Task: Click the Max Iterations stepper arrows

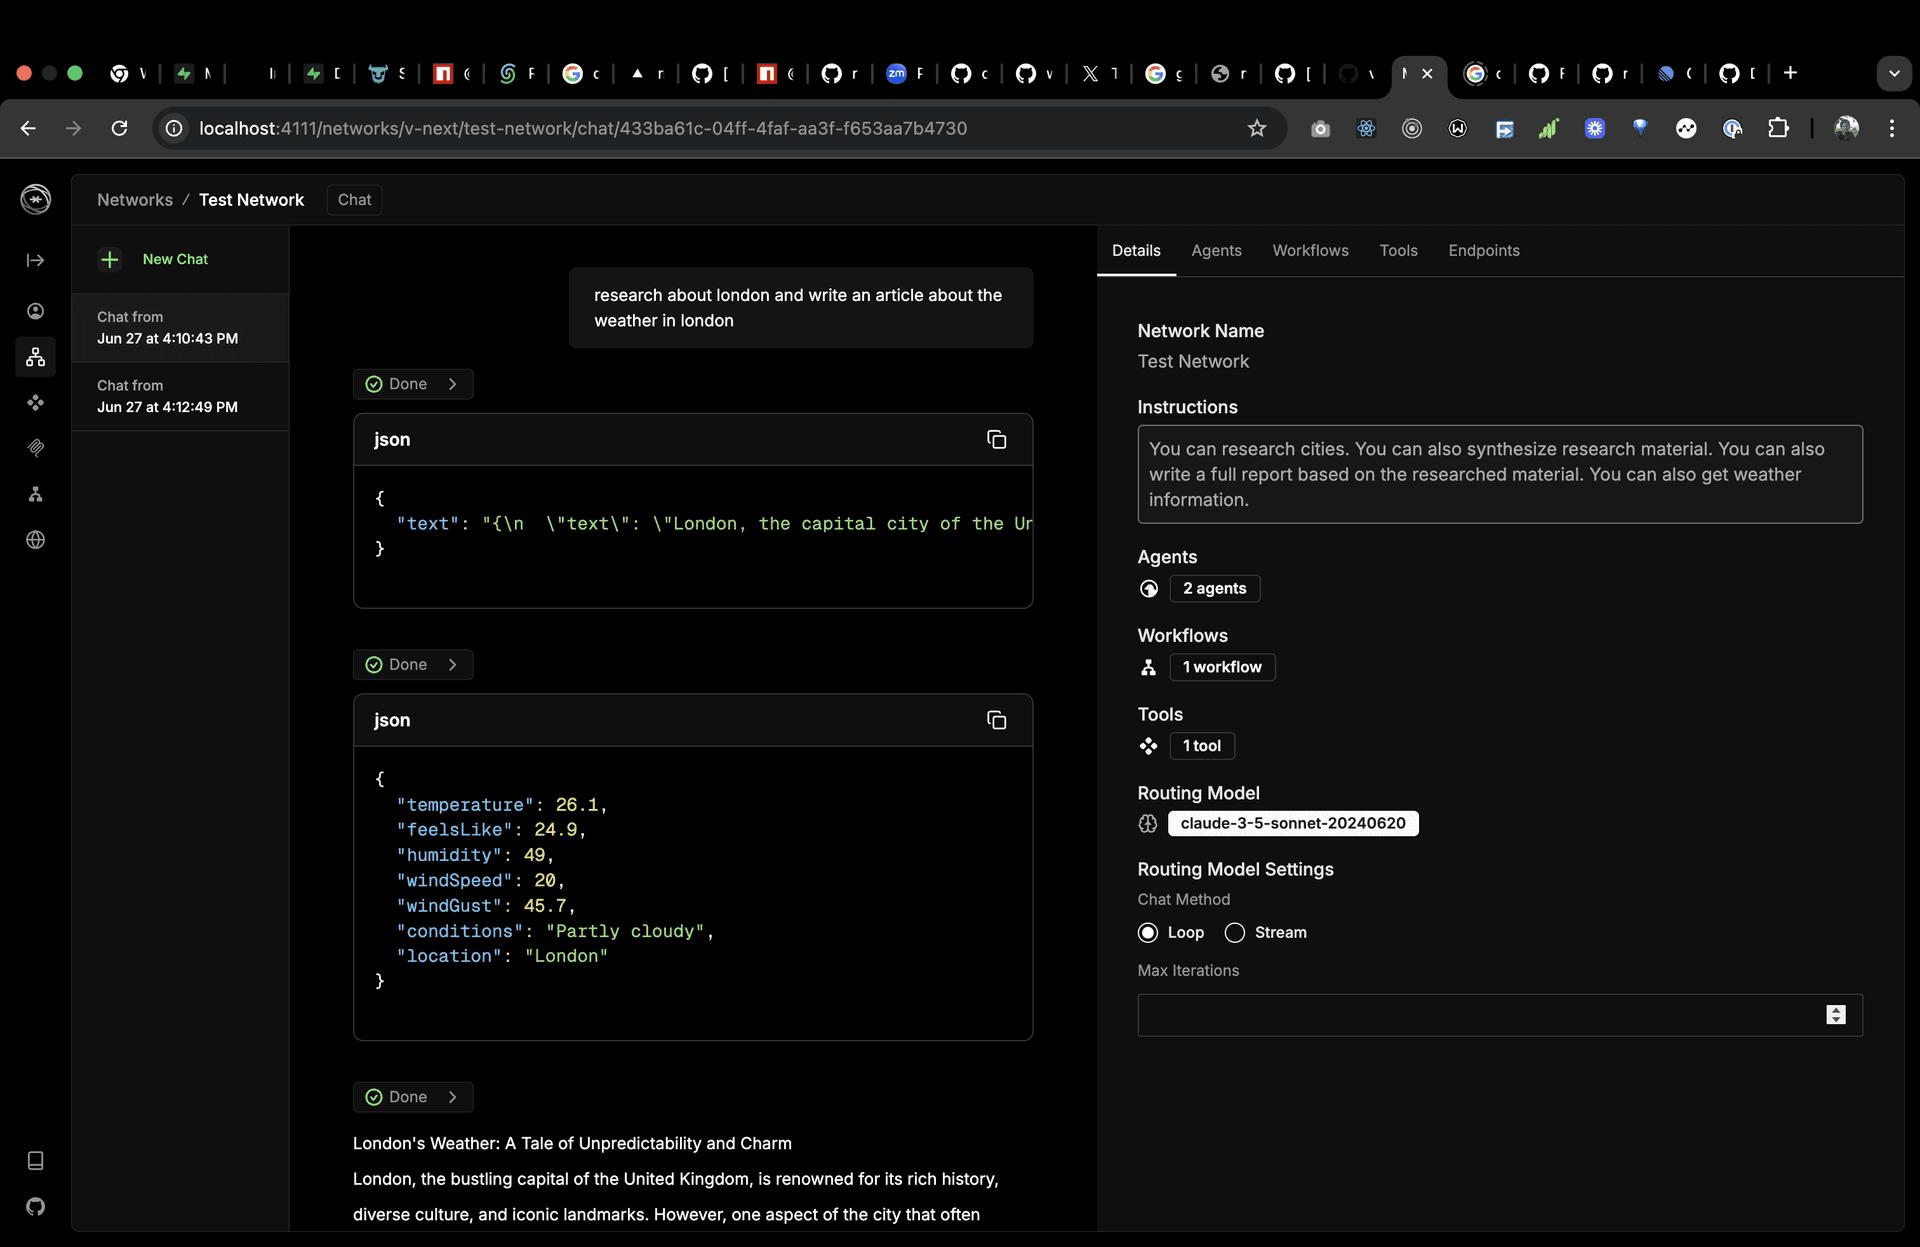Action: point(1836,1015)
